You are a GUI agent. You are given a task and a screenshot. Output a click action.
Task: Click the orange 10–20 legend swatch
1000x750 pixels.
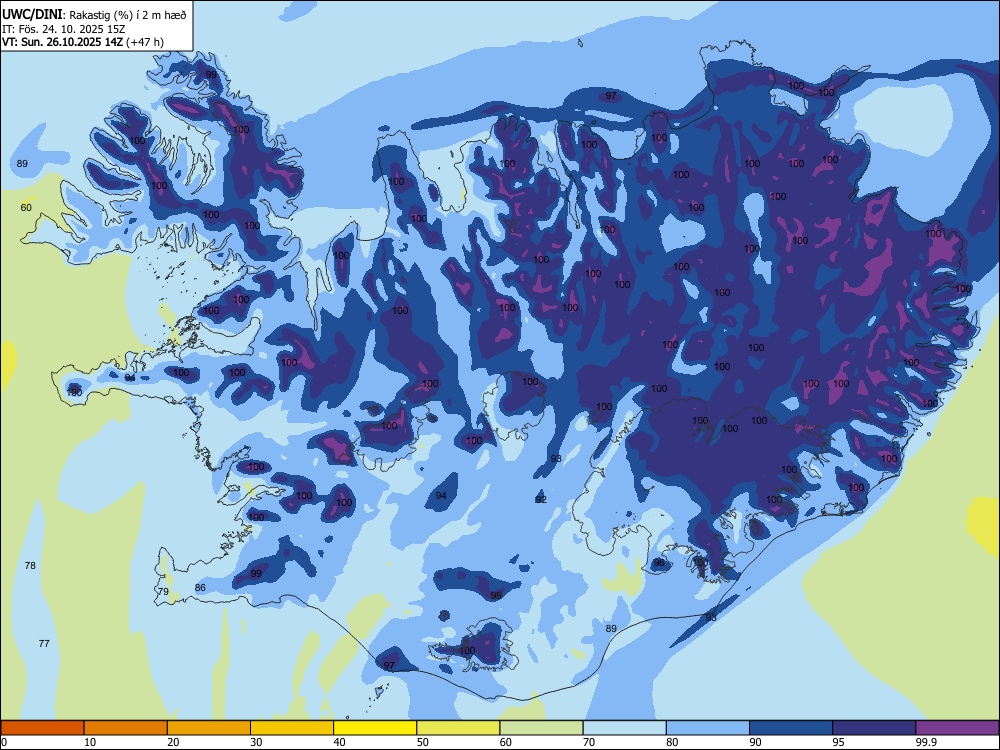click(x=126, y=728)
